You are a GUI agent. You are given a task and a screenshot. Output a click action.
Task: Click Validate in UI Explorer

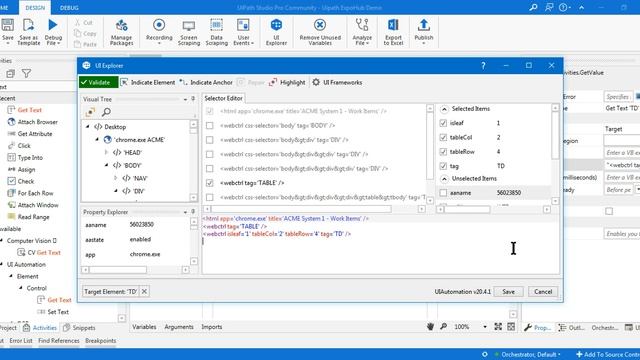98,82
